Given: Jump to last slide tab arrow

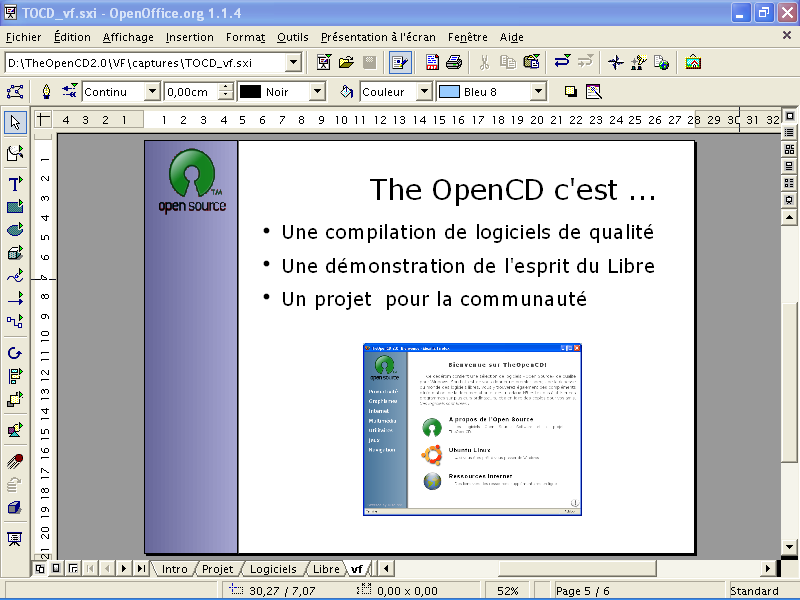Looking at the screenshot, I should (141, 568).
